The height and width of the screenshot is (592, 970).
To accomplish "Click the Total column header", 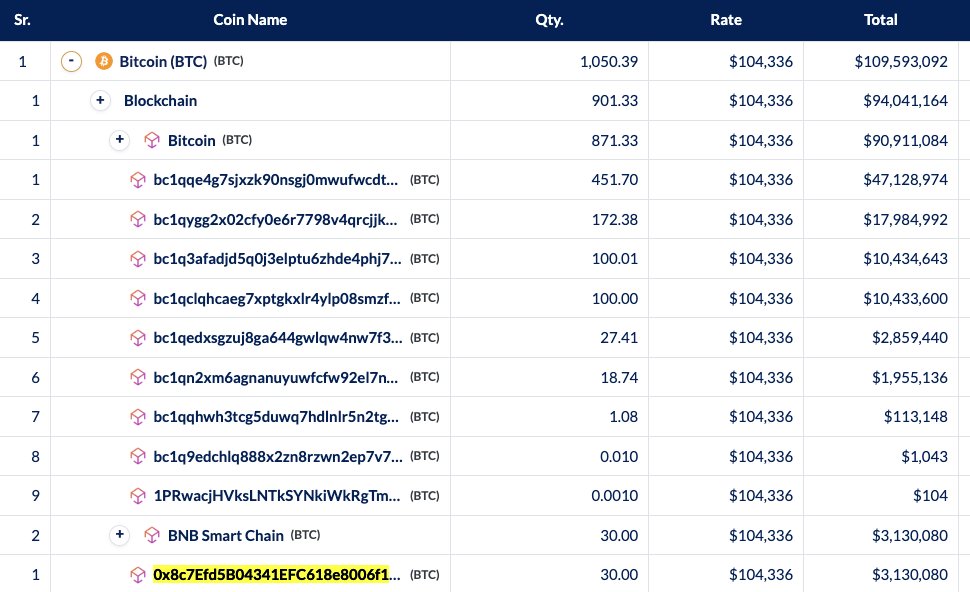I will (x=880, y=20).
